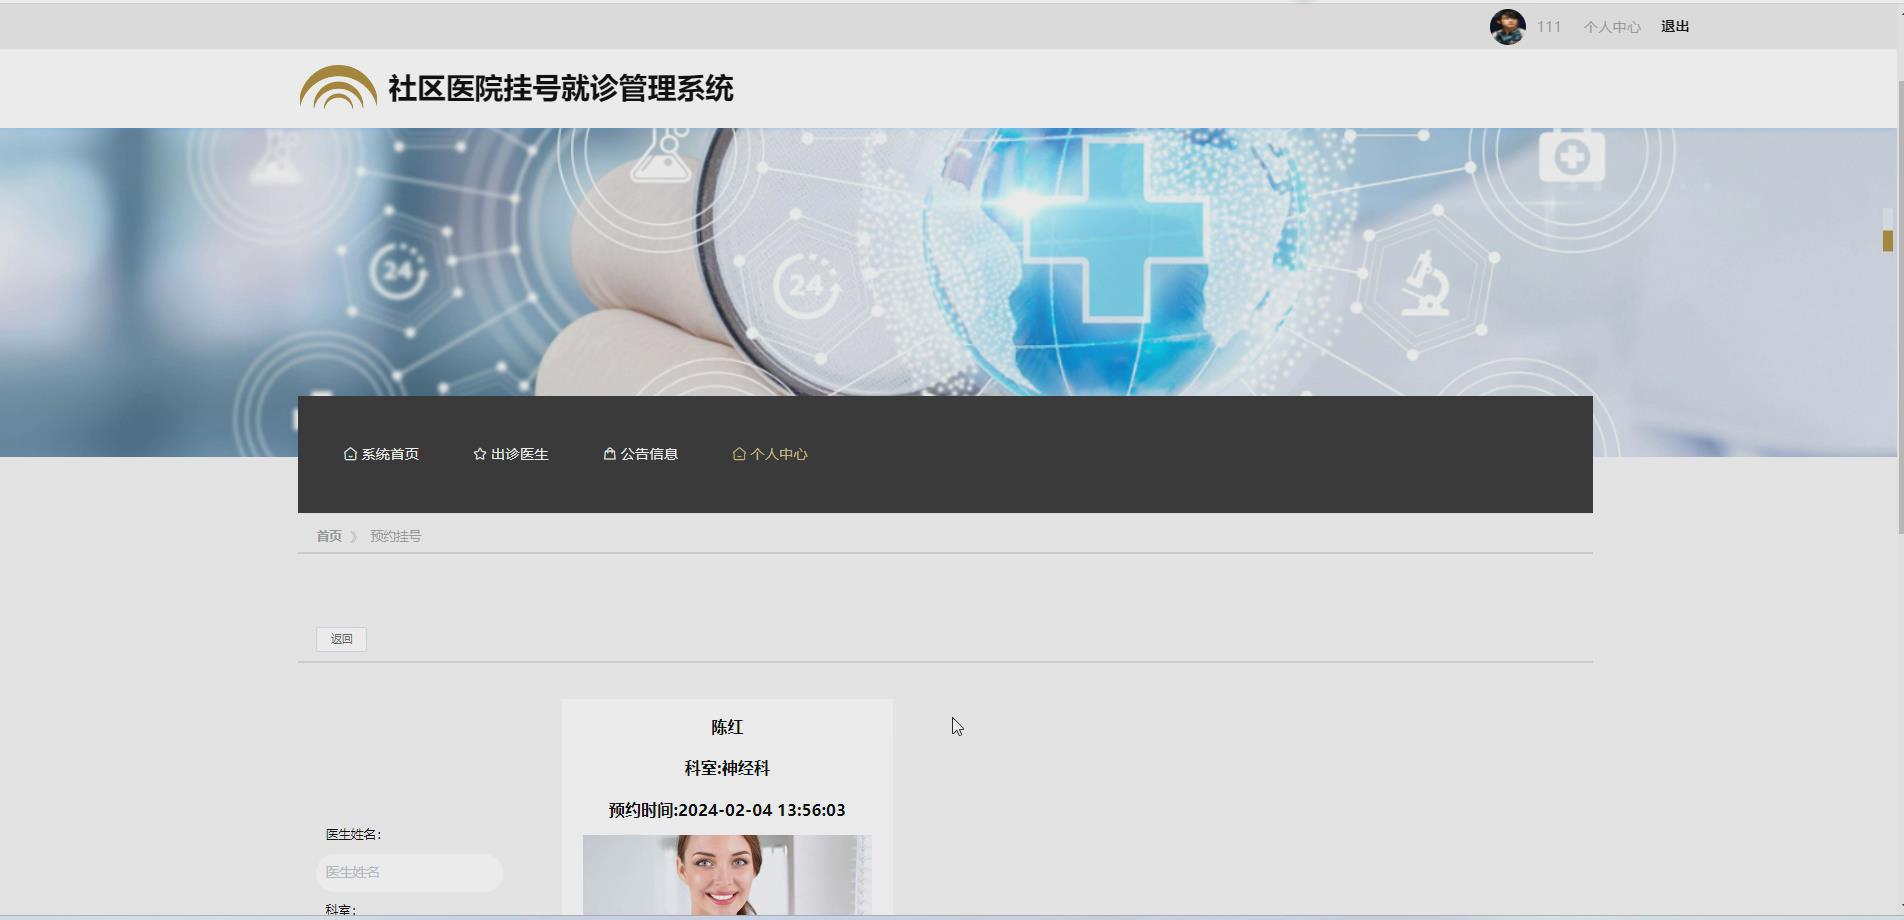This screenshot has width=1904, height=920.
Task: Click the user avatar picture
Action: click(1507, 27)
